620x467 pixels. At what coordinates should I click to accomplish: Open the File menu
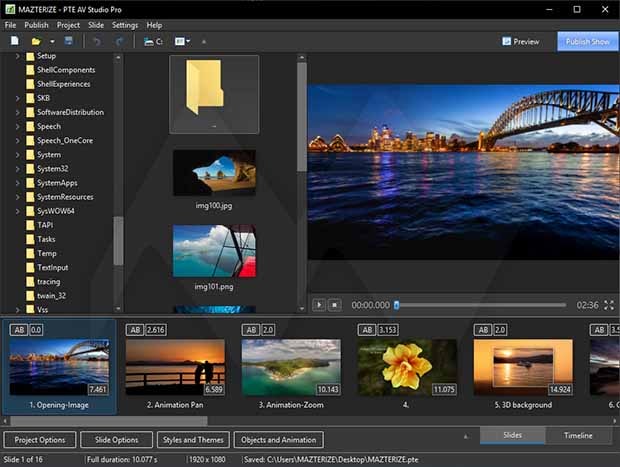(10, 25)
